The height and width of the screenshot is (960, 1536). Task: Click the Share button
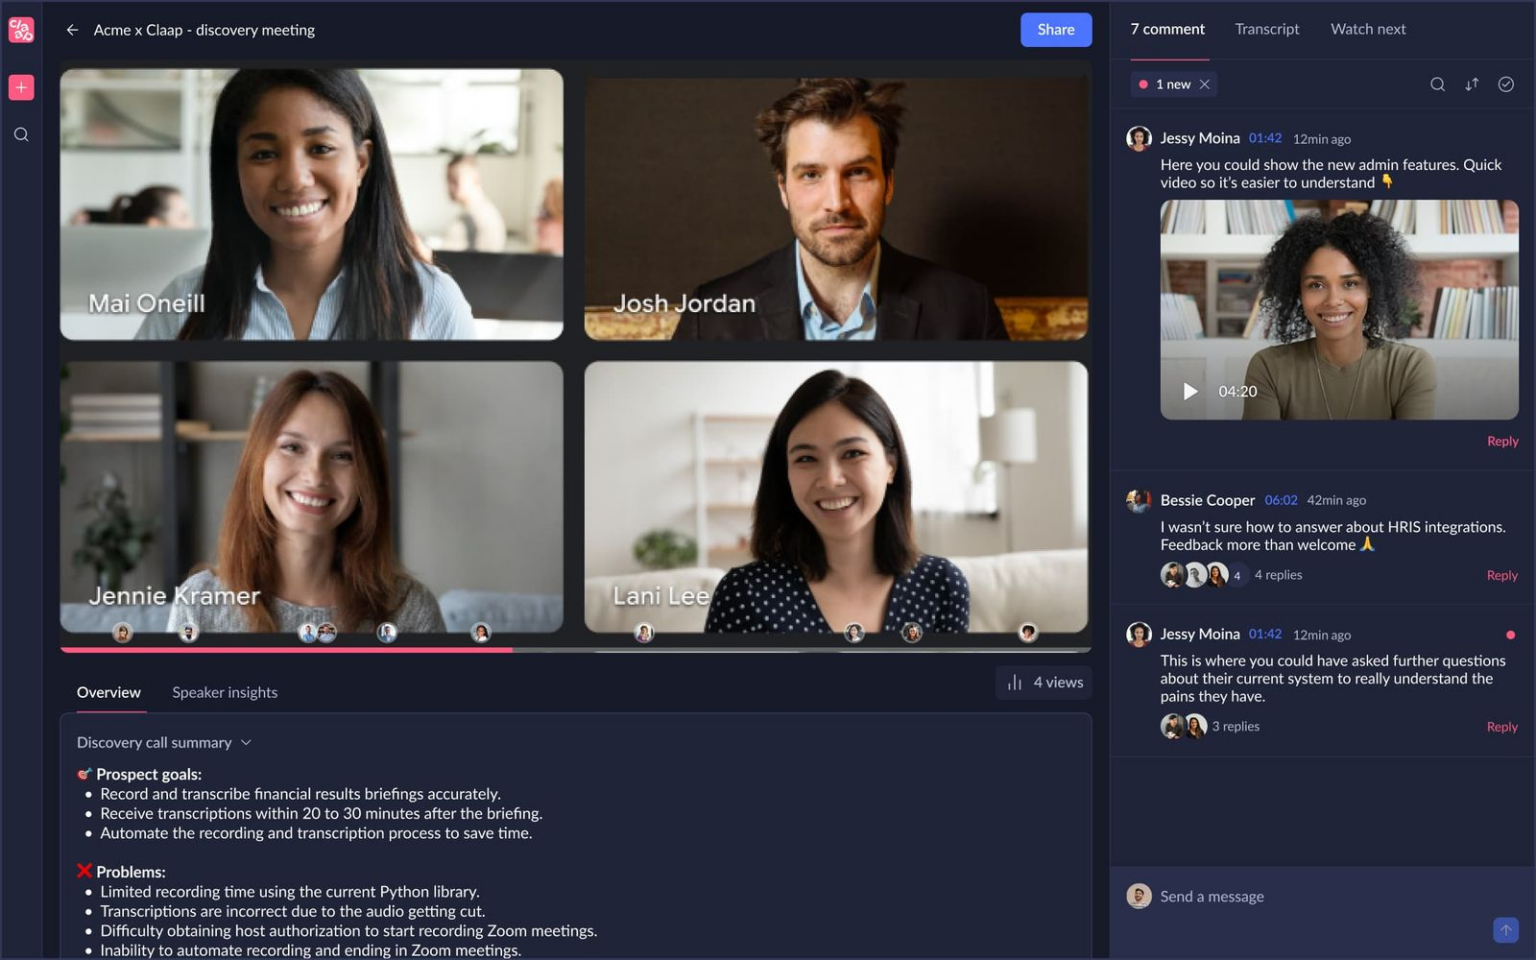(x=1055, y=29)
